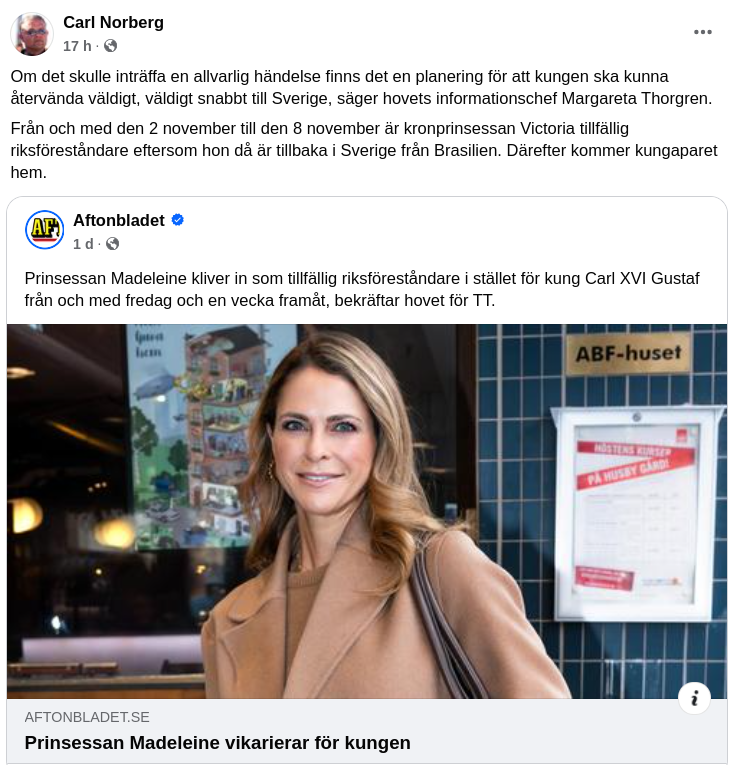The width and height of the screenshot is (732, 765).
Task: Open the Aftonbladet page name link
Action: (x=119, y=221)
